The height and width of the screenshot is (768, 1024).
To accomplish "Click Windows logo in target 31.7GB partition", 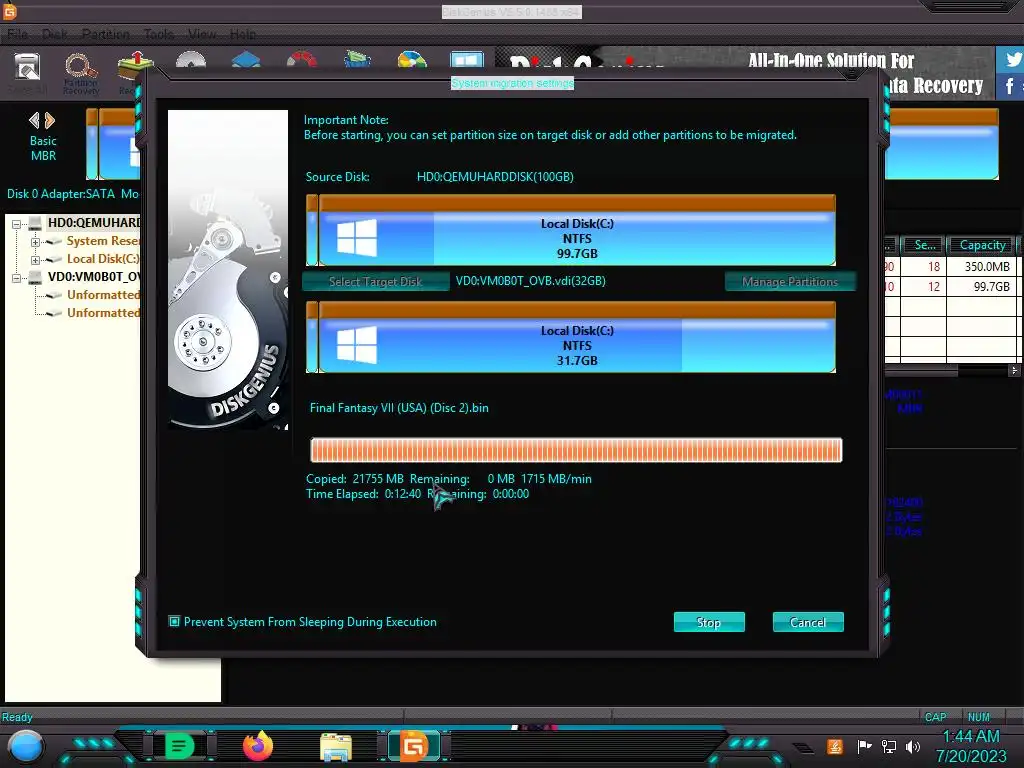I will [357, 344].
